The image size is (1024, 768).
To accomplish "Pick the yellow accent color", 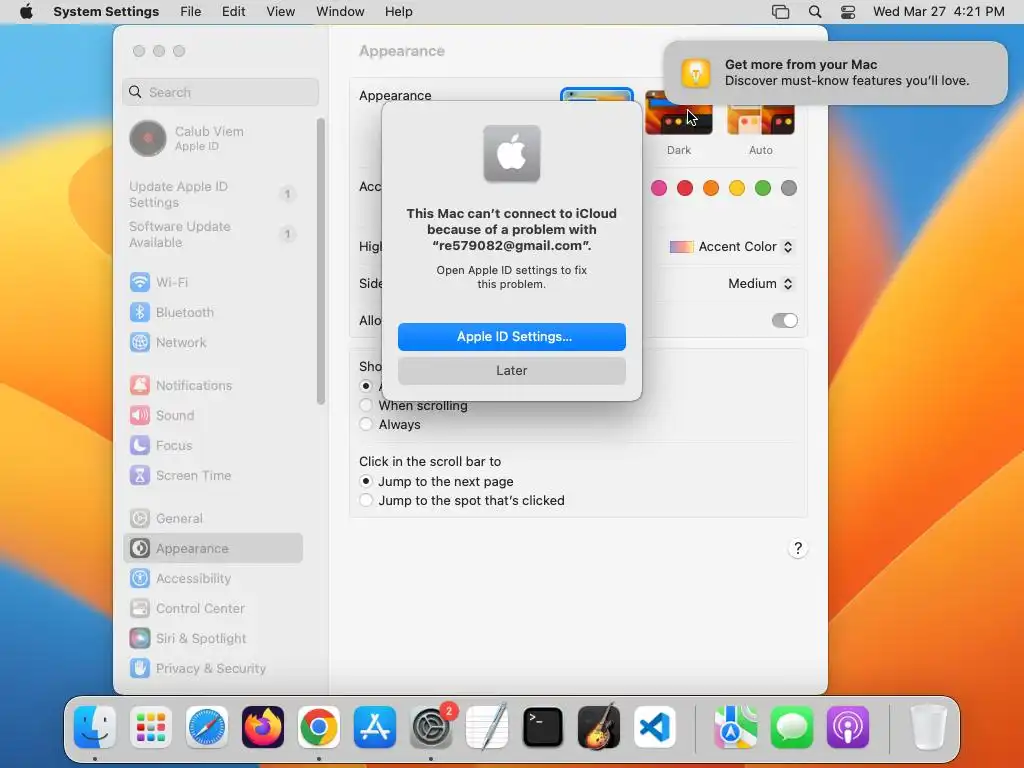I will 737,188.
